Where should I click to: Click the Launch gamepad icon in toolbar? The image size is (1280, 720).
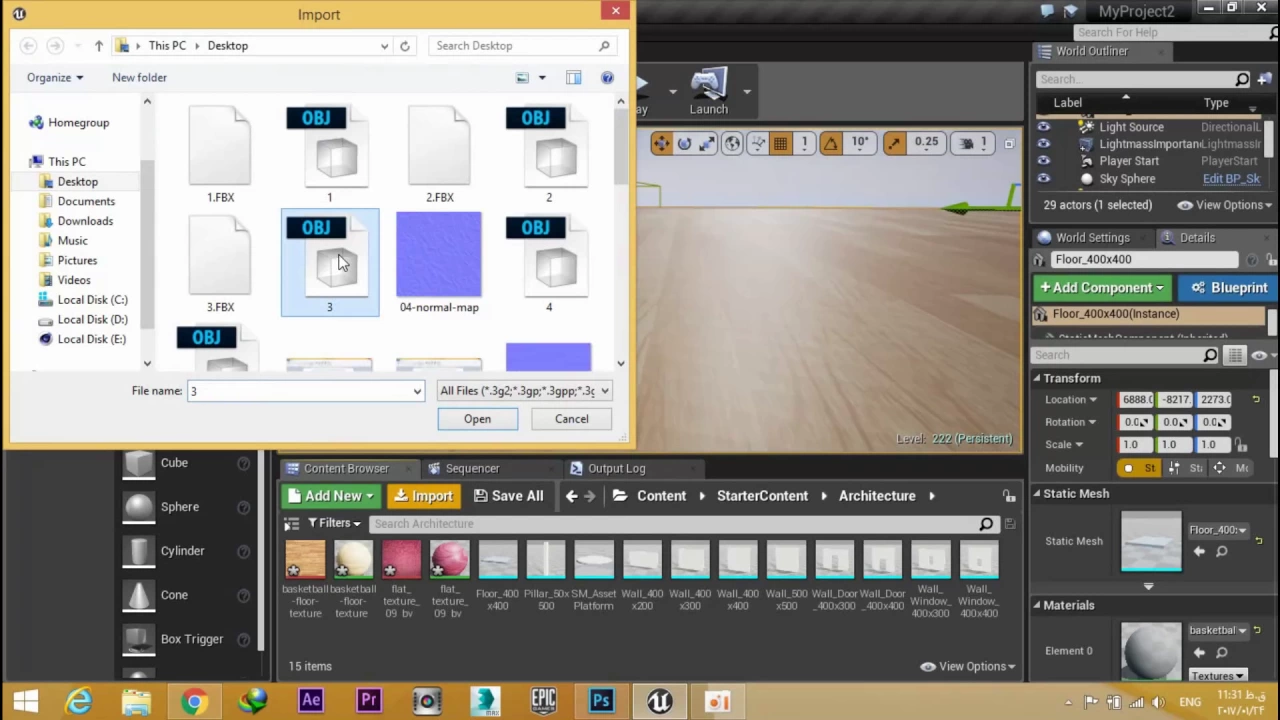(x=708, y=85)
